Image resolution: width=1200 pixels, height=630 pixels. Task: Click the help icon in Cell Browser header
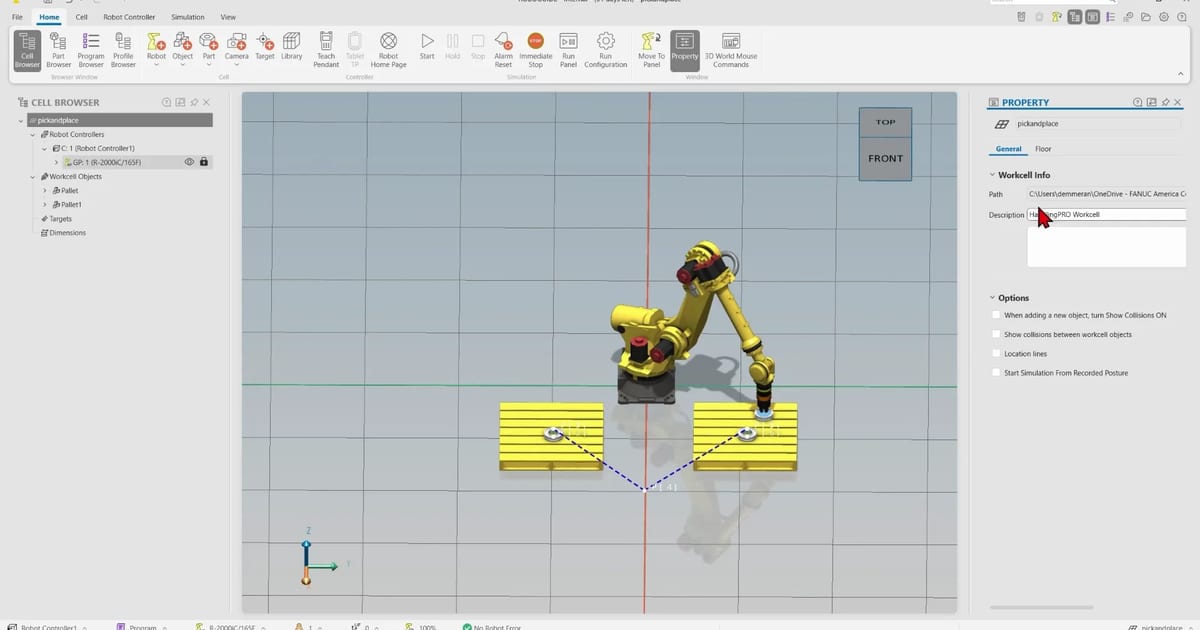pos(166,102)
